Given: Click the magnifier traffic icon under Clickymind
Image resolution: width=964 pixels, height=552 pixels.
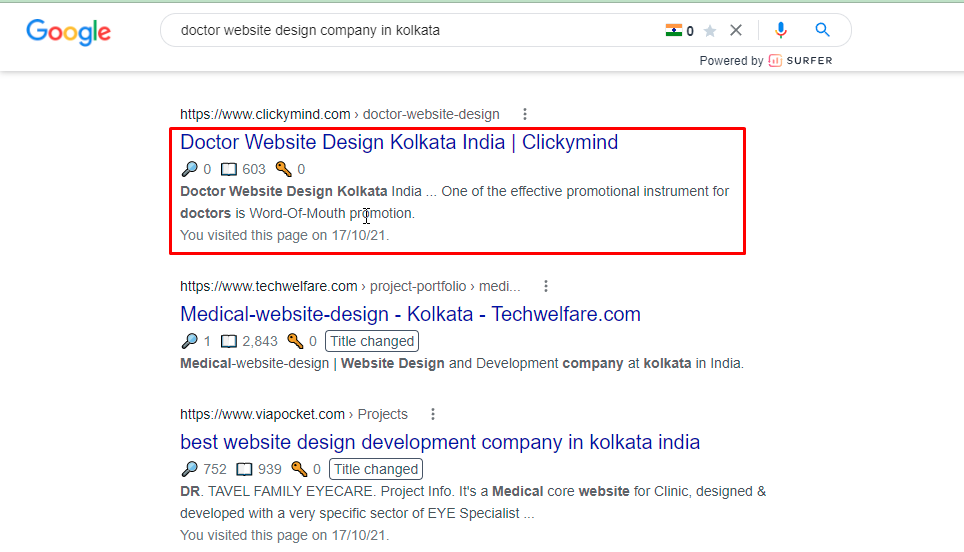Looking at the screenshot, I should click(x=189, y=169).
